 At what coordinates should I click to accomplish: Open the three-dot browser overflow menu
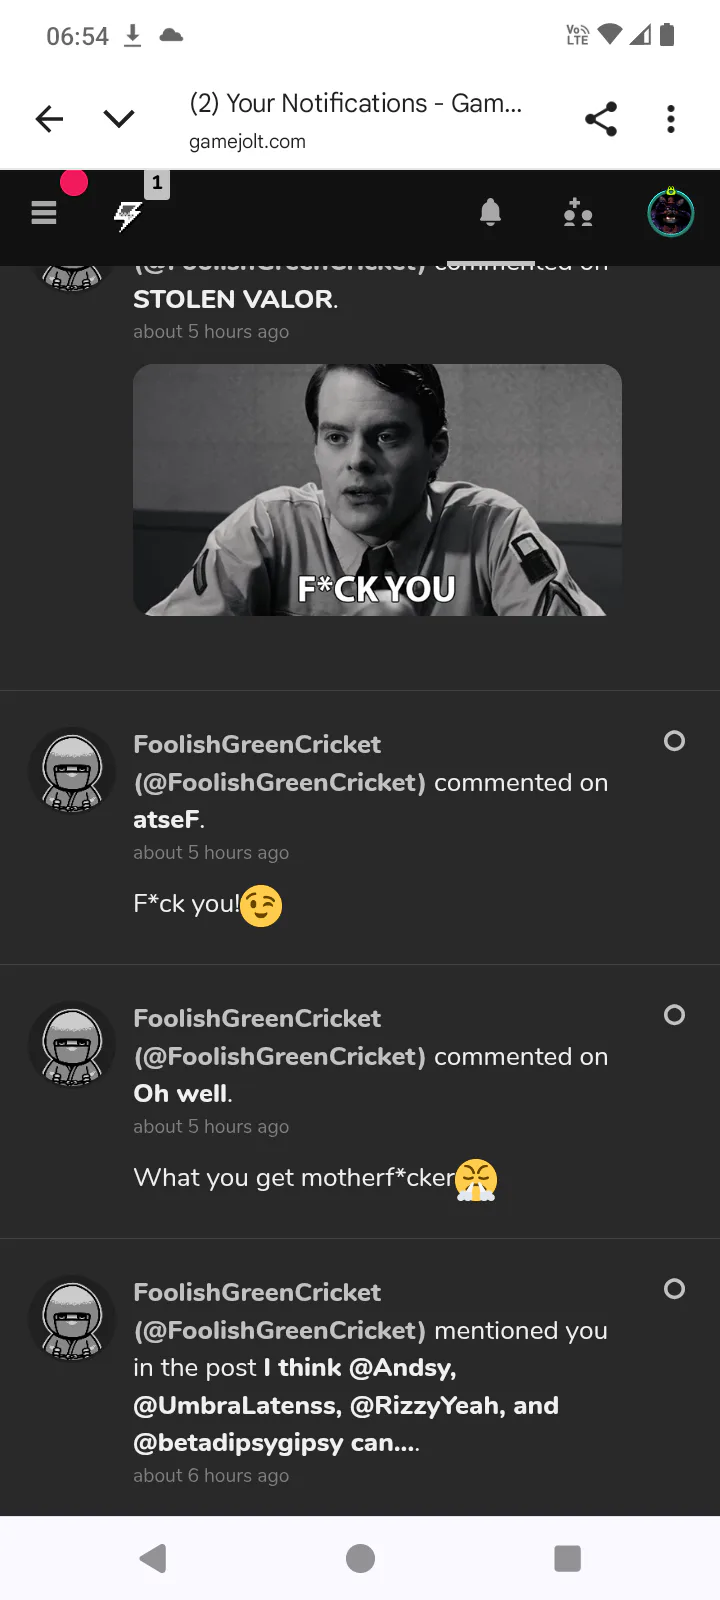pyautogui.click(x=671, y=119)
